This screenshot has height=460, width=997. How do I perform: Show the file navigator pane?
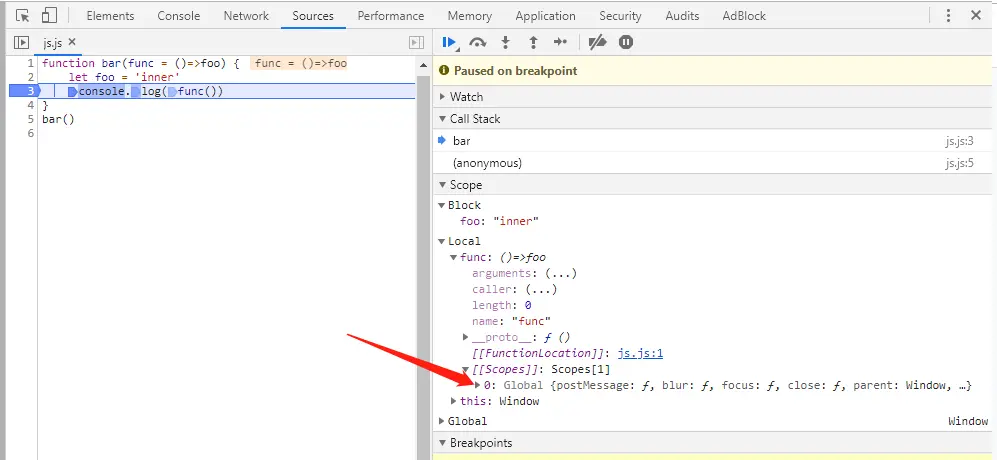[21, 43]
